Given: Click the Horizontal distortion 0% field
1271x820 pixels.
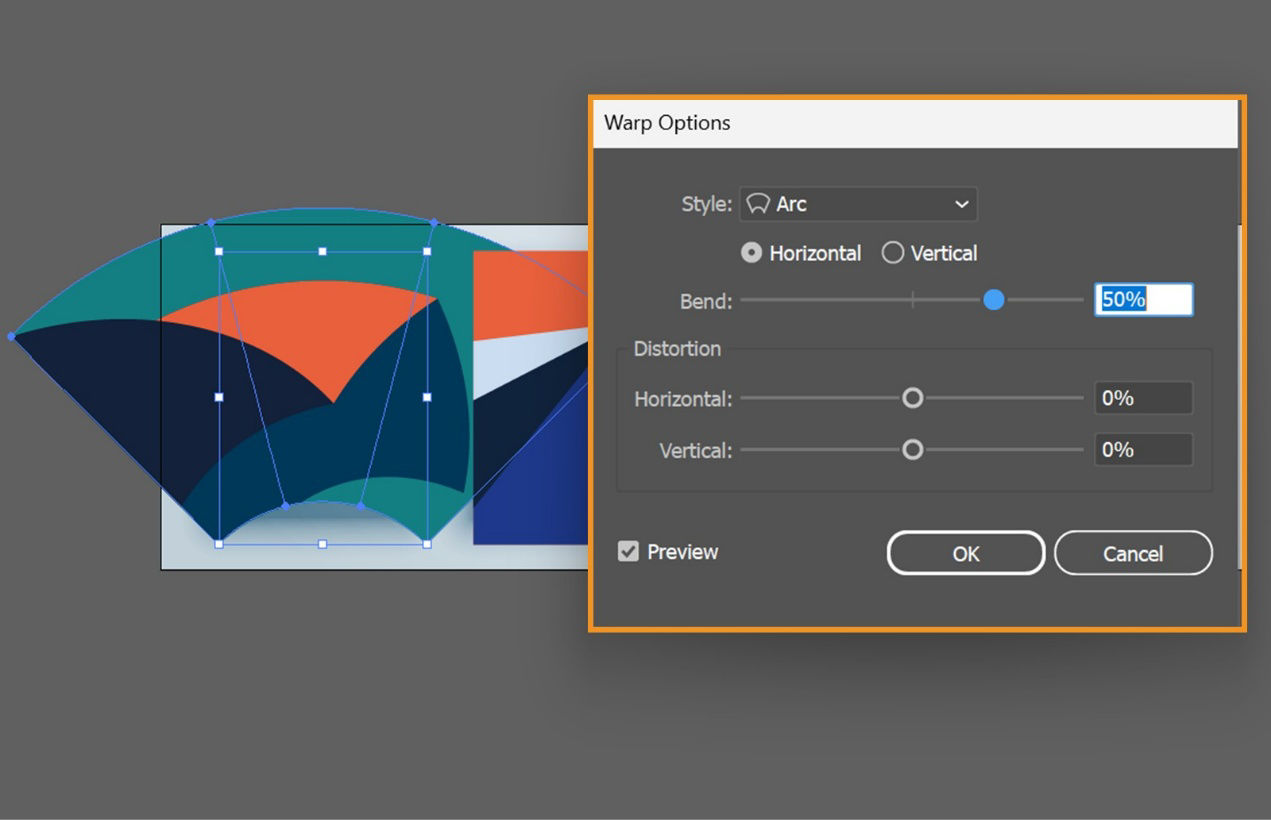Looking at the screenshot, I should click(1143, 398).
